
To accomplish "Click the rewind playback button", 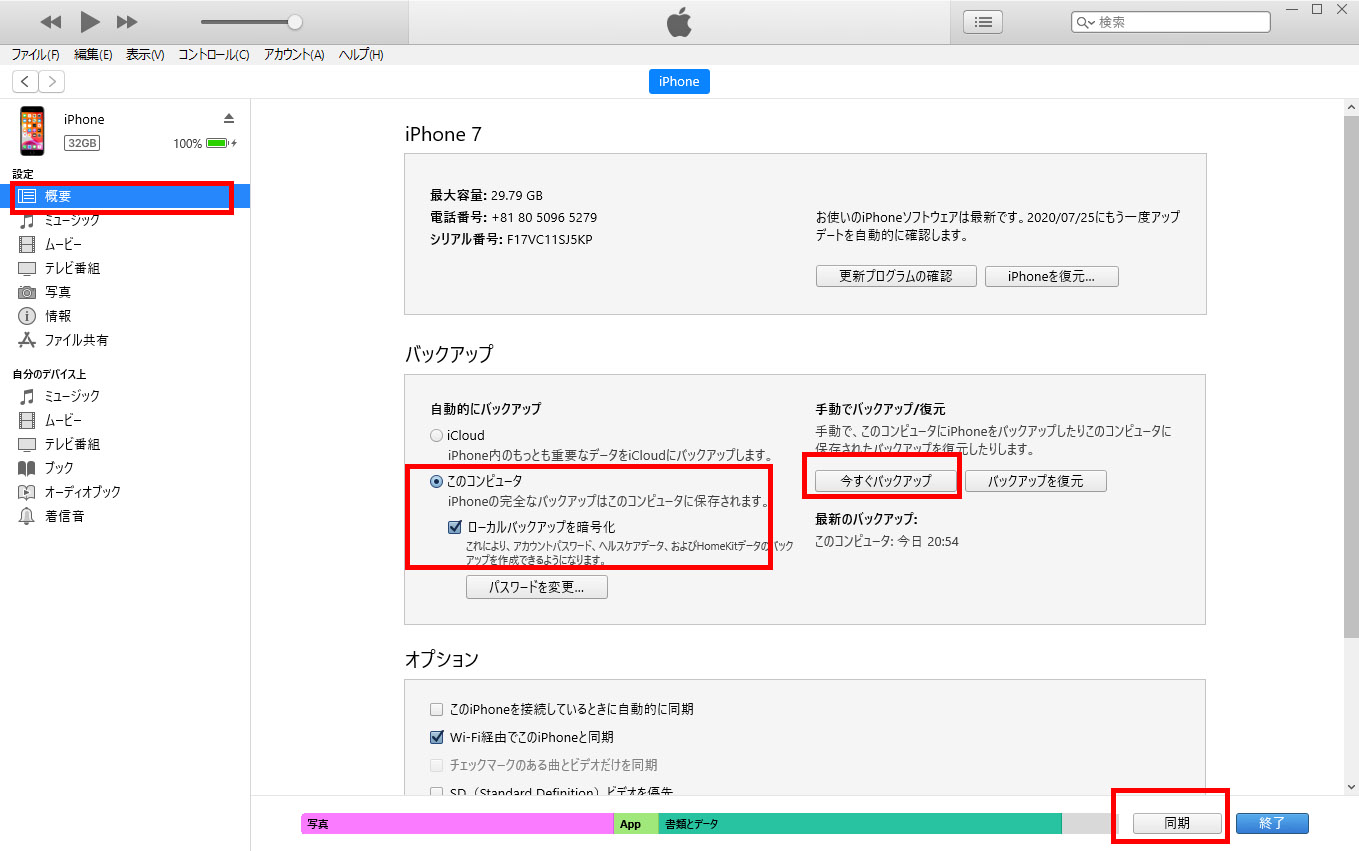I will pyautogui.click(x=51, y=22).
